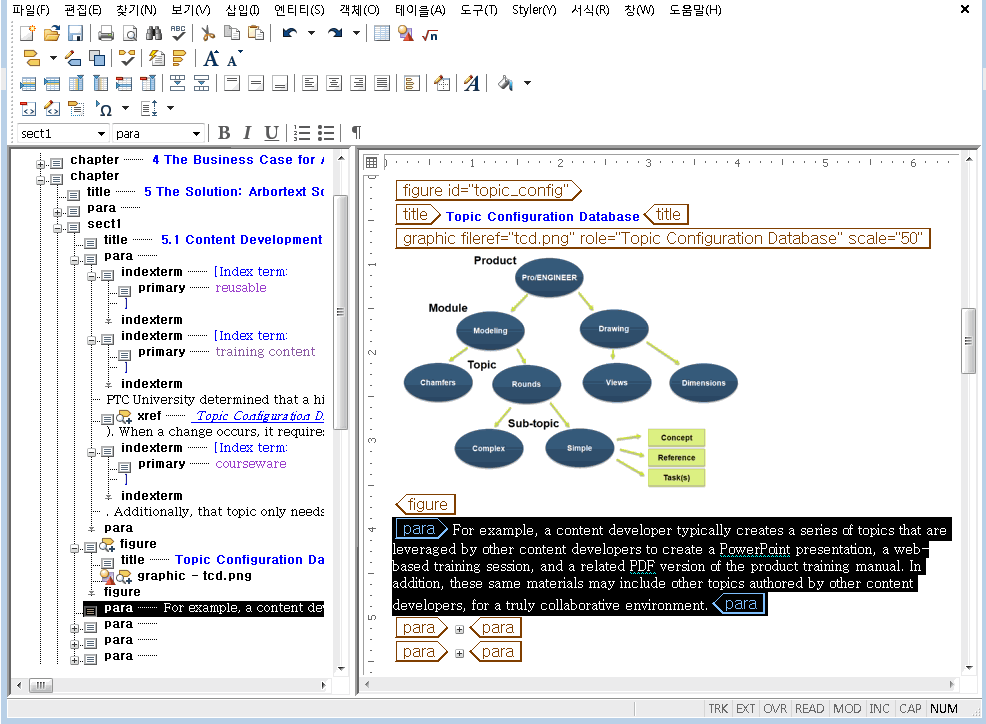Undo the last action
Image resolution: width=986 pixels, height=724 pixels.
click(290, 33)
